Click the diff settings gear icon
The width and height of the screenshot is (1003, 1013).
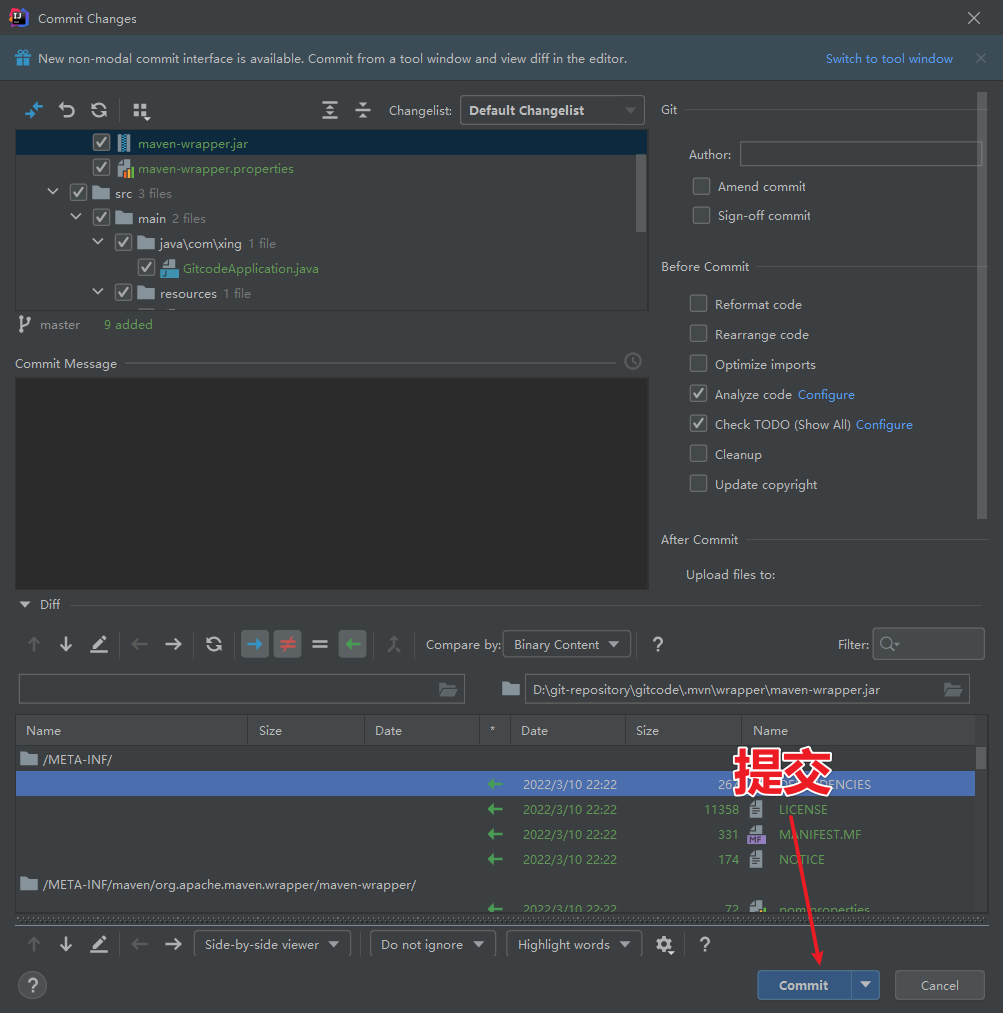coord(664,944)
